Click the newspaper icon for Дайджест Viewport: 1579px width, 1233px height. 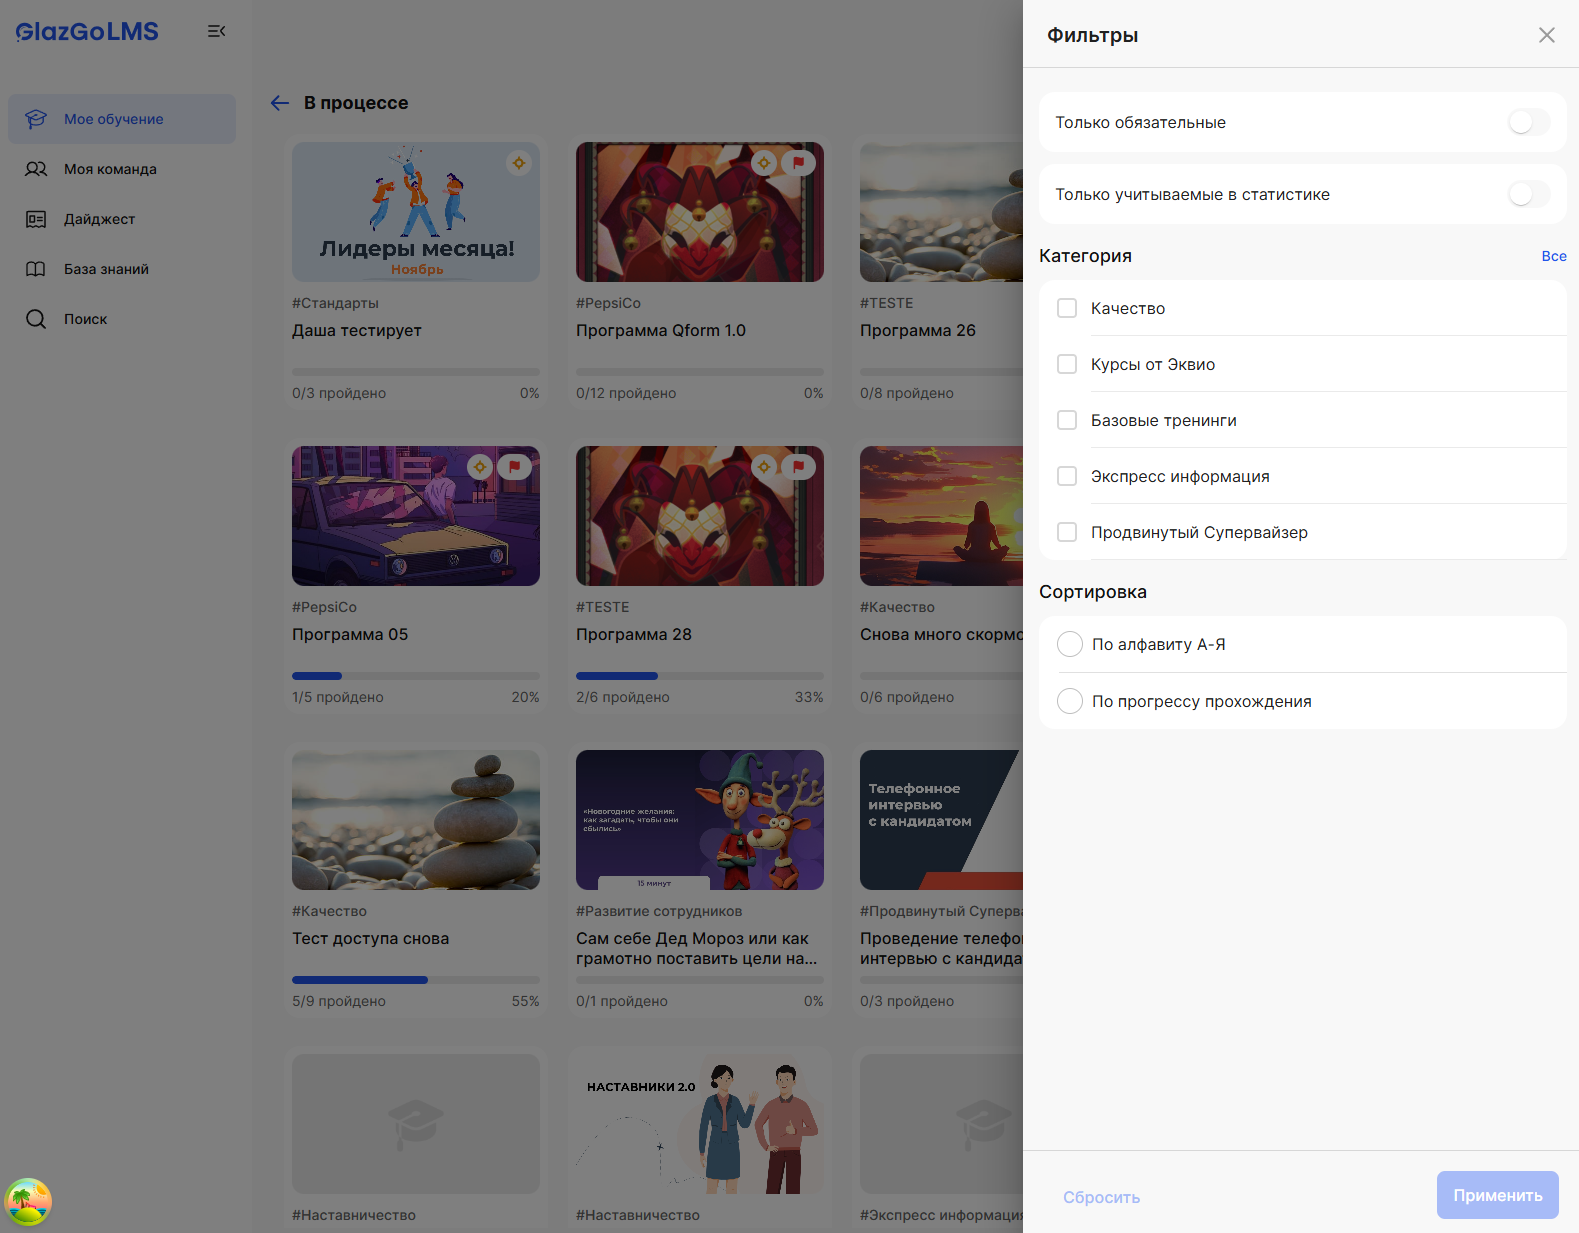point(36,219)
